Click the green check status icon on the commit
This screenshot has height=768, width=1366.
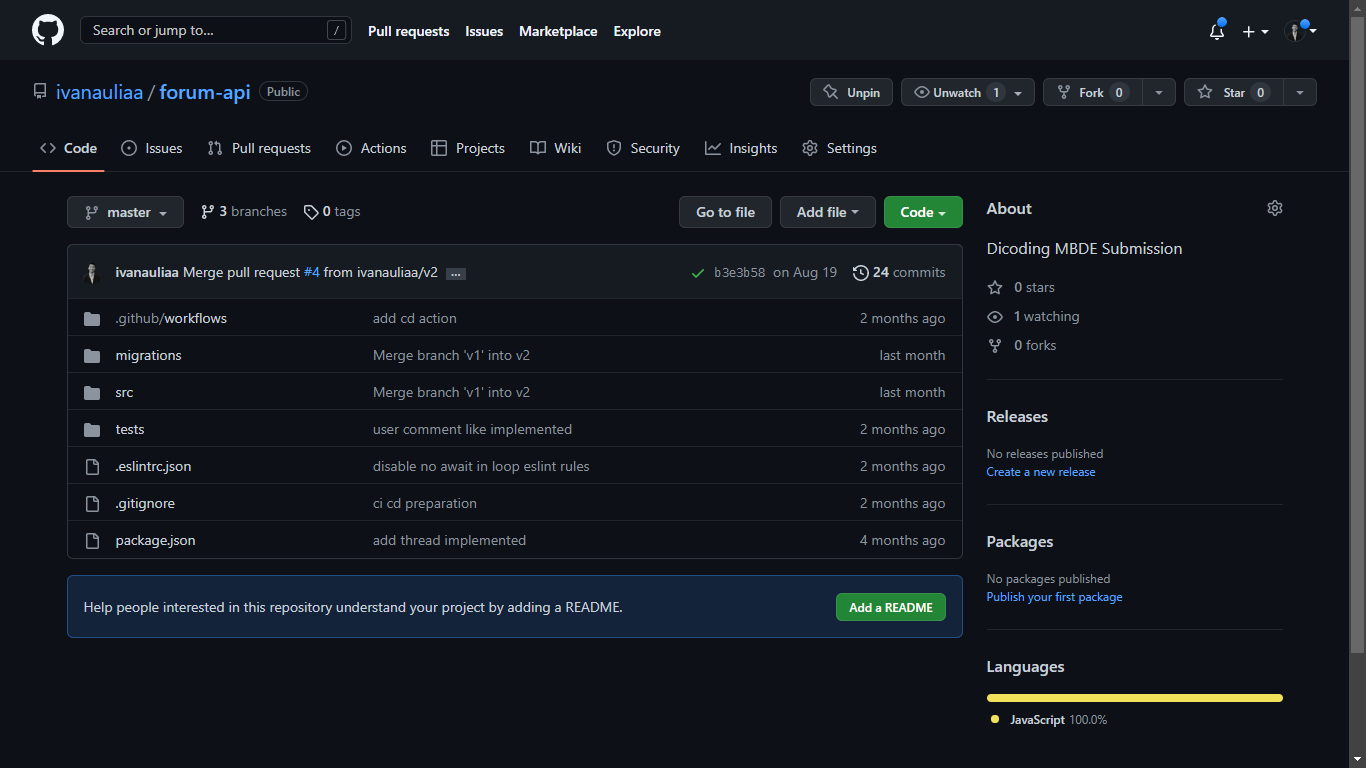(698, 272)
